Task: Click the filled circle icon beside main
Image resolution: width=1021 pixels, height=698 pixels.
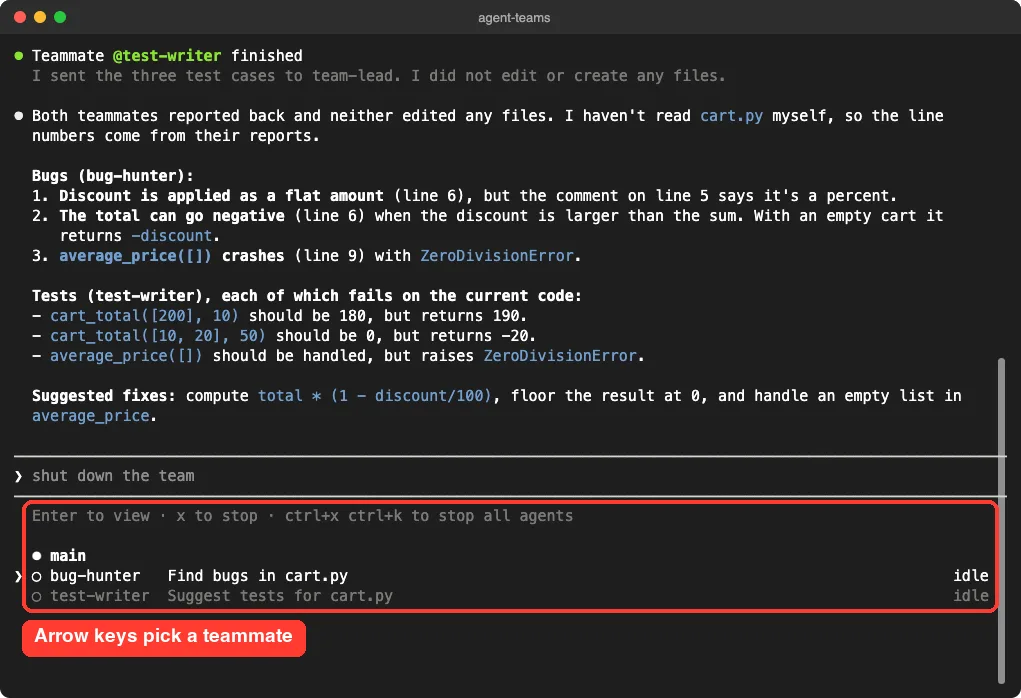Action: click(36, 556)
